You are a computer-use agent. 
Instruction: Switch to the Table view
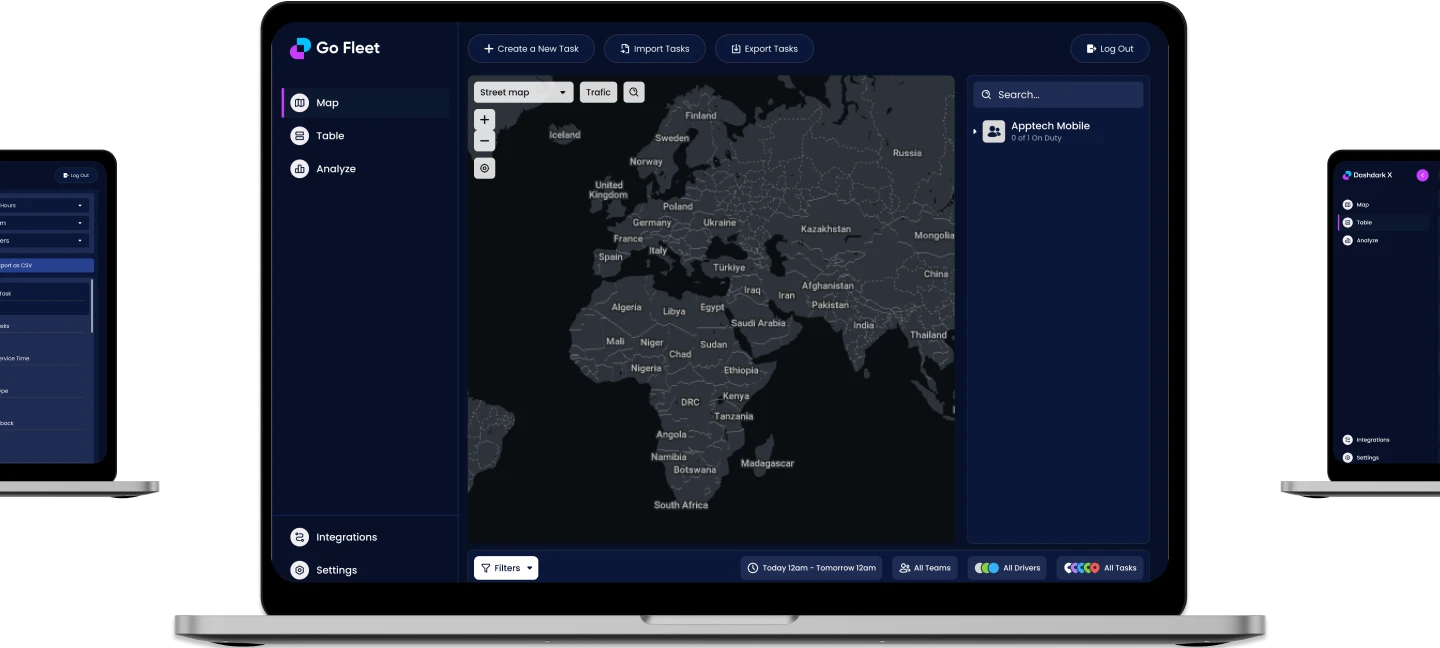click(x=299, y=135)
